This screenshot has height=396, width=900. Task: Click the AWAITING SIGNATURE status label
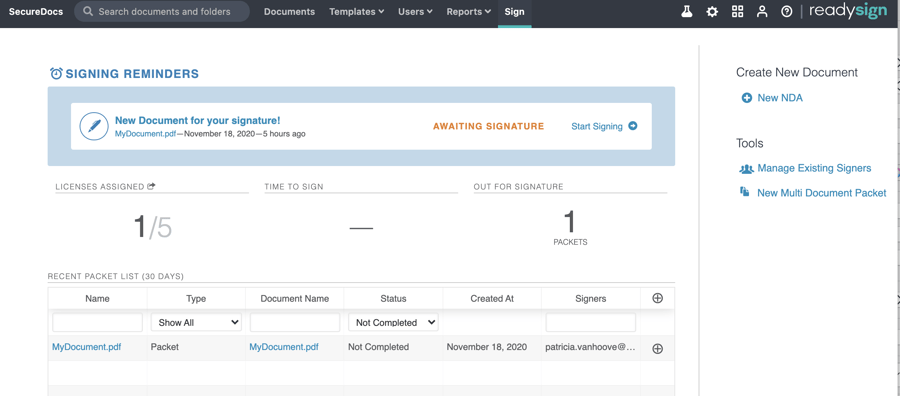coord(488,126)
